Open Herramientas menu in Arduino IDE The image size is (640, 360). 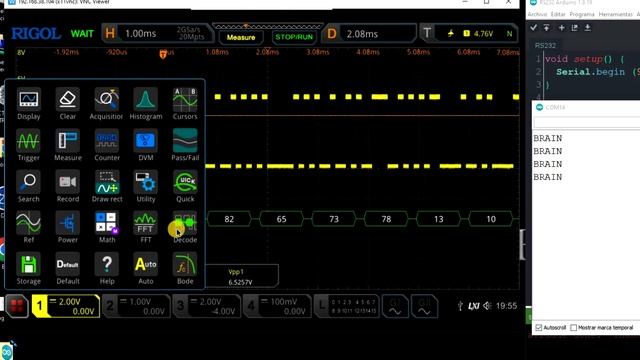616,14
